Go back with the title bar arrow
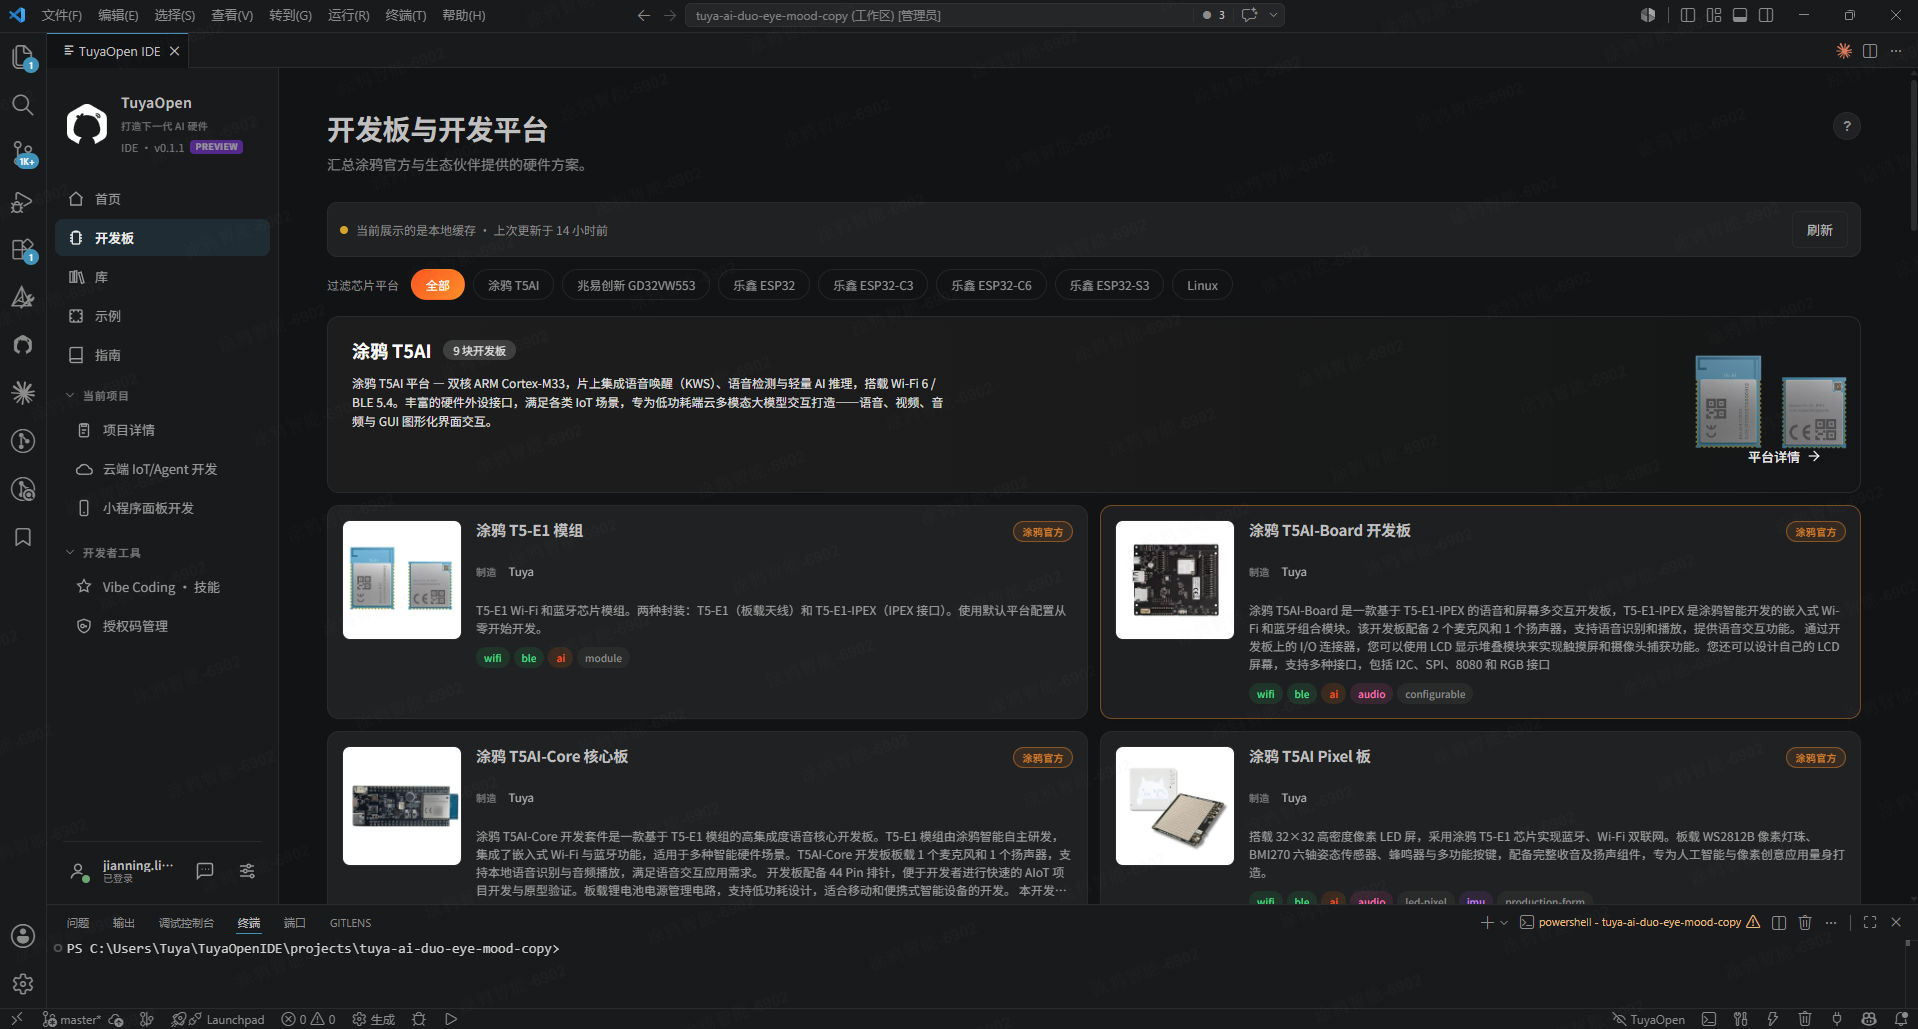 (644, 15)
